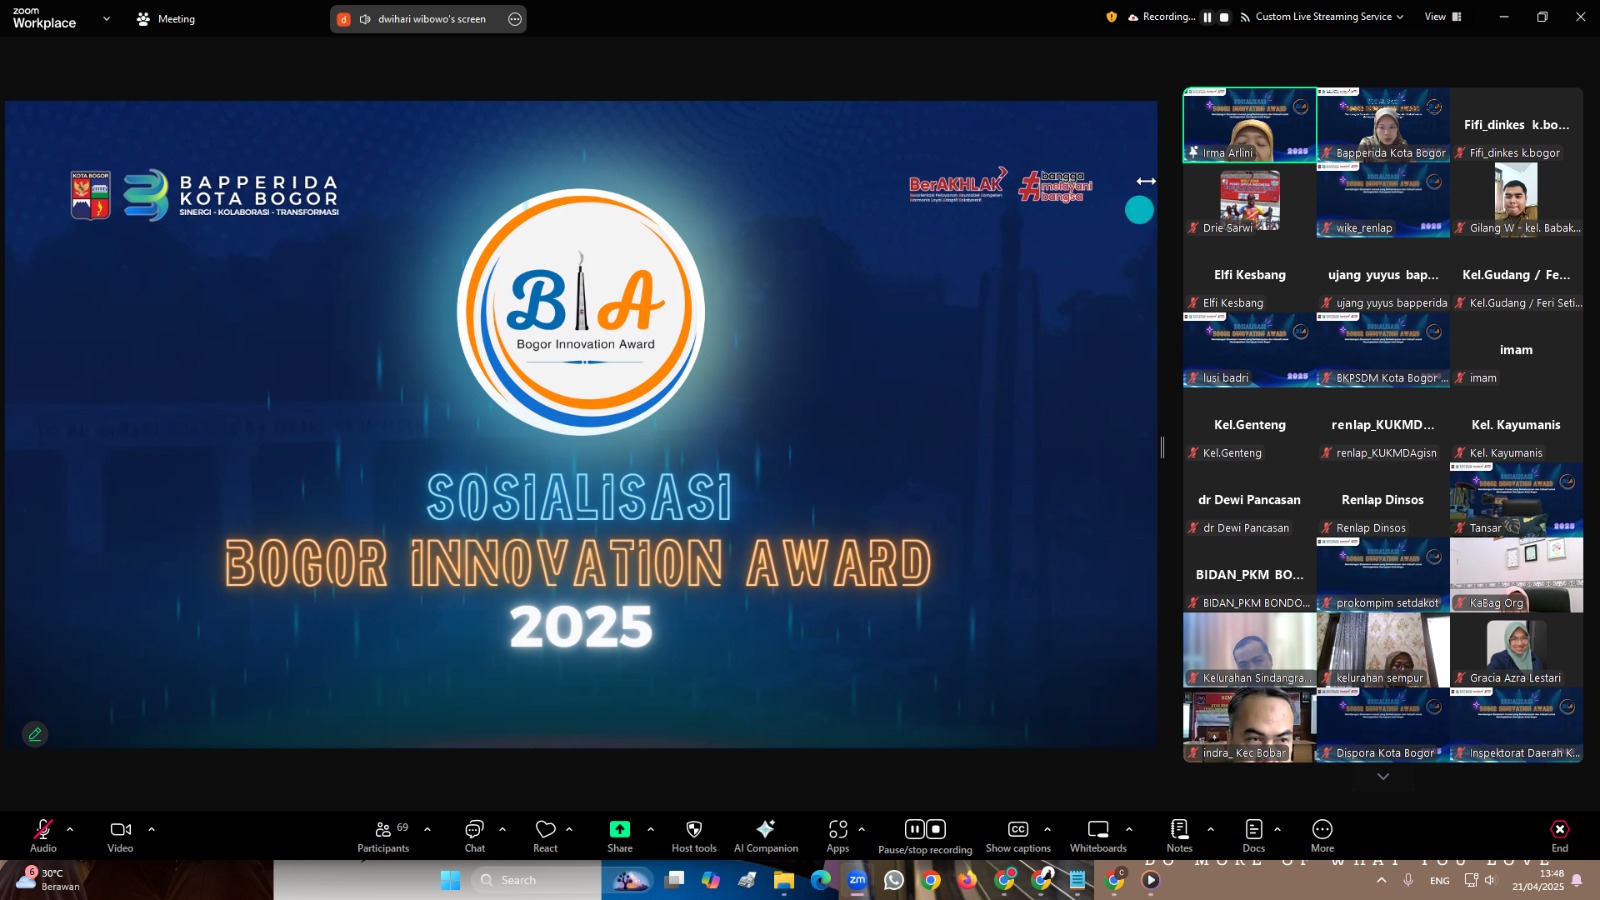Viewport: 1600px width, 900px height.
Task: Open the Notes icon
Action: (x=1179, y=829)
